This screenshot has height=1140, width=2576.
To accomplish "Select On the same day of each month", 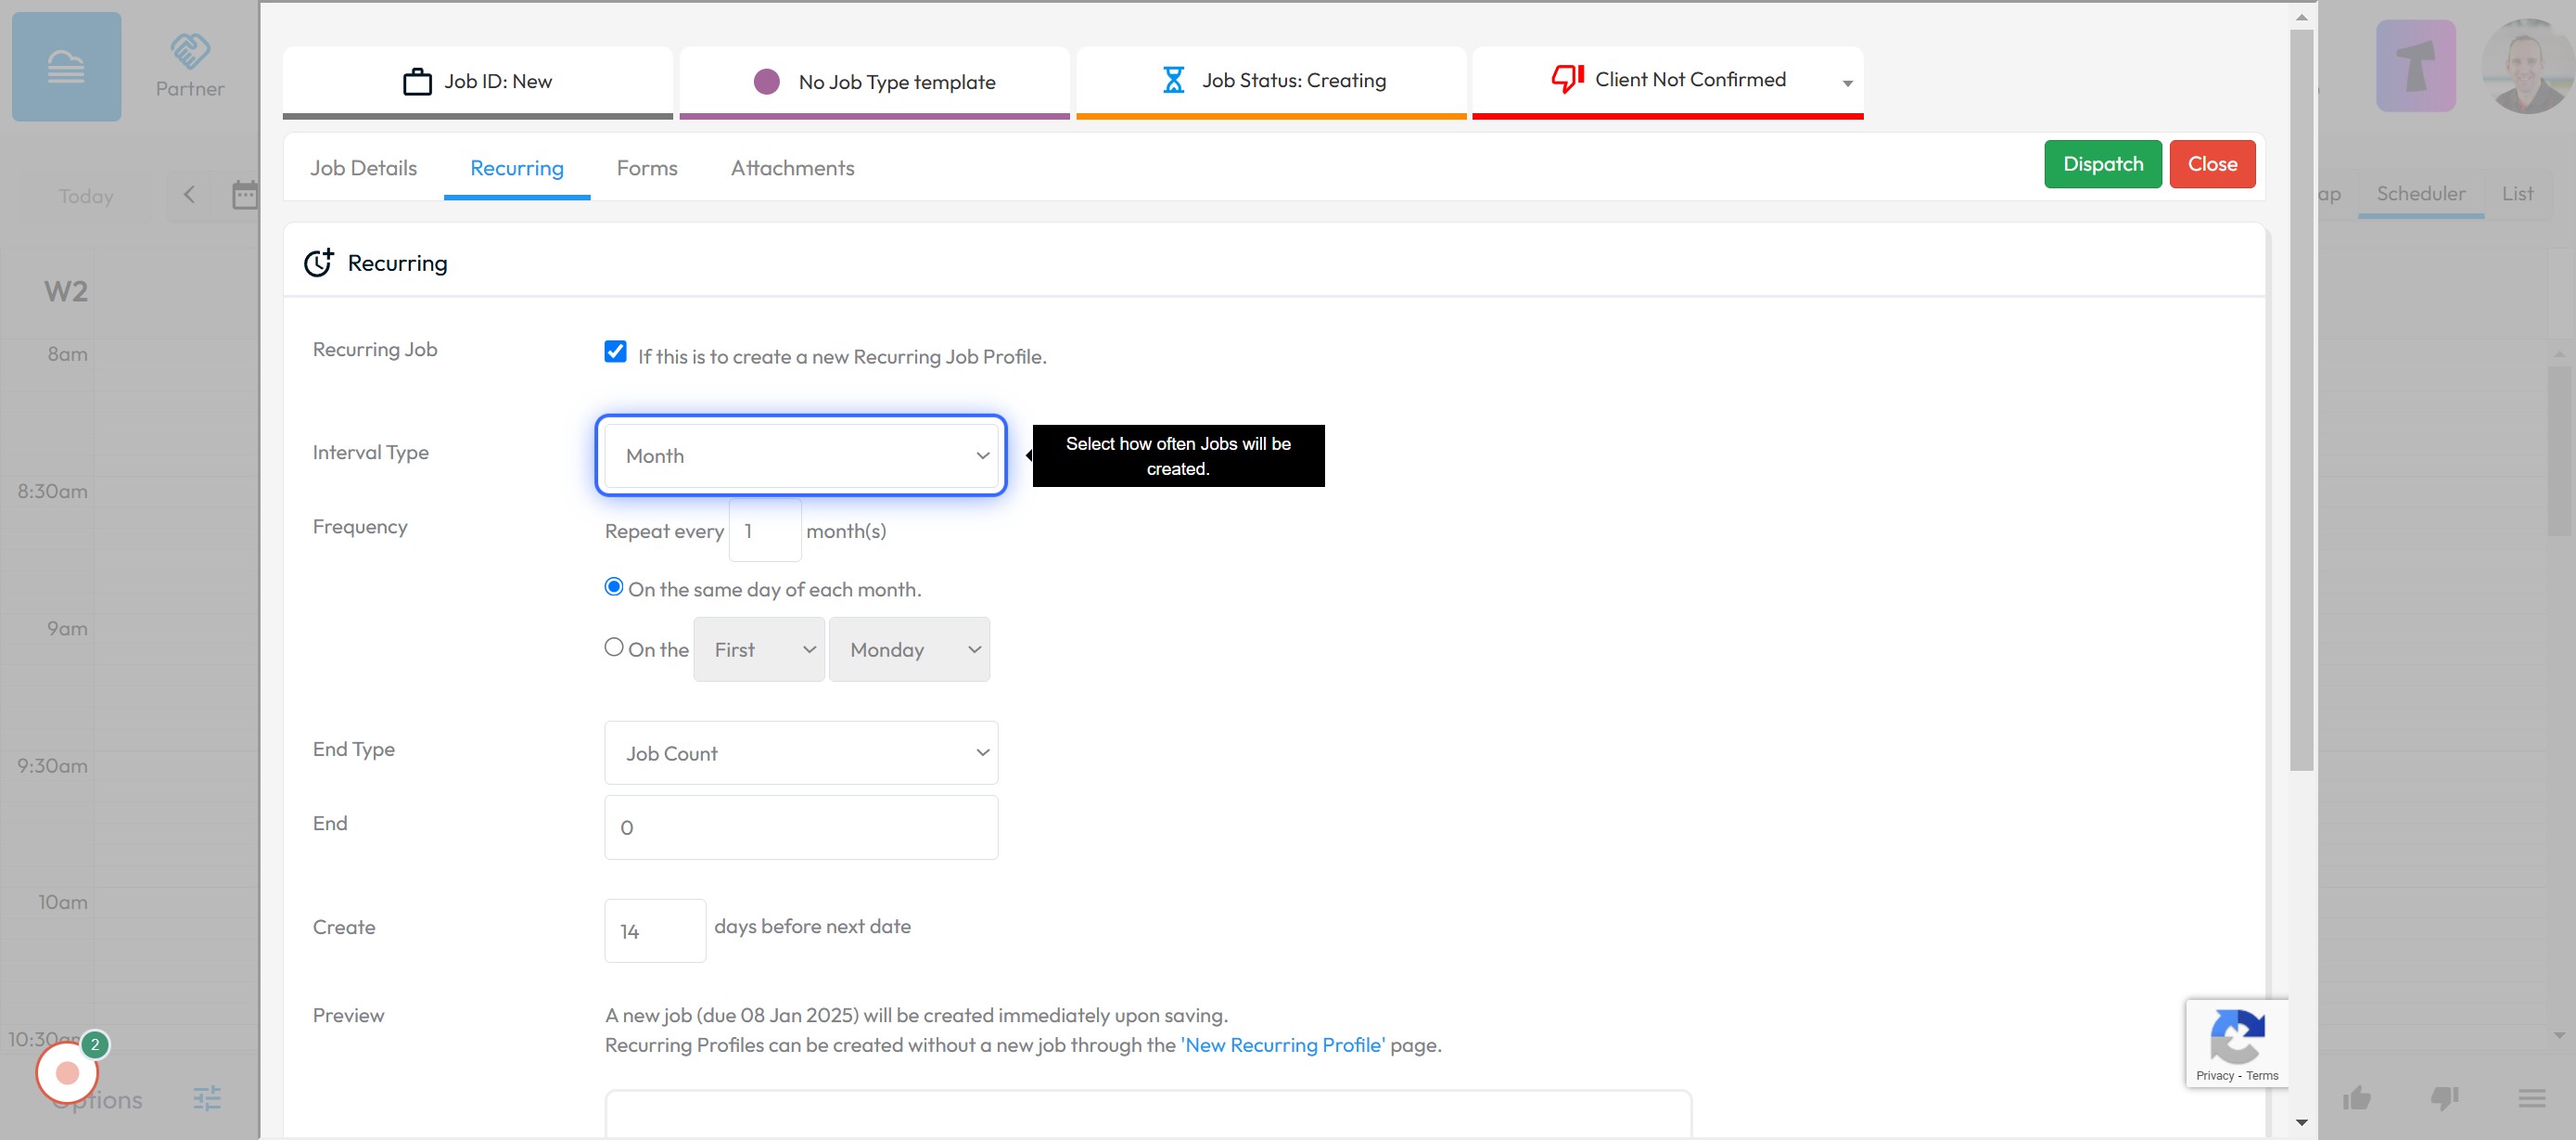I will pos(614,587).
